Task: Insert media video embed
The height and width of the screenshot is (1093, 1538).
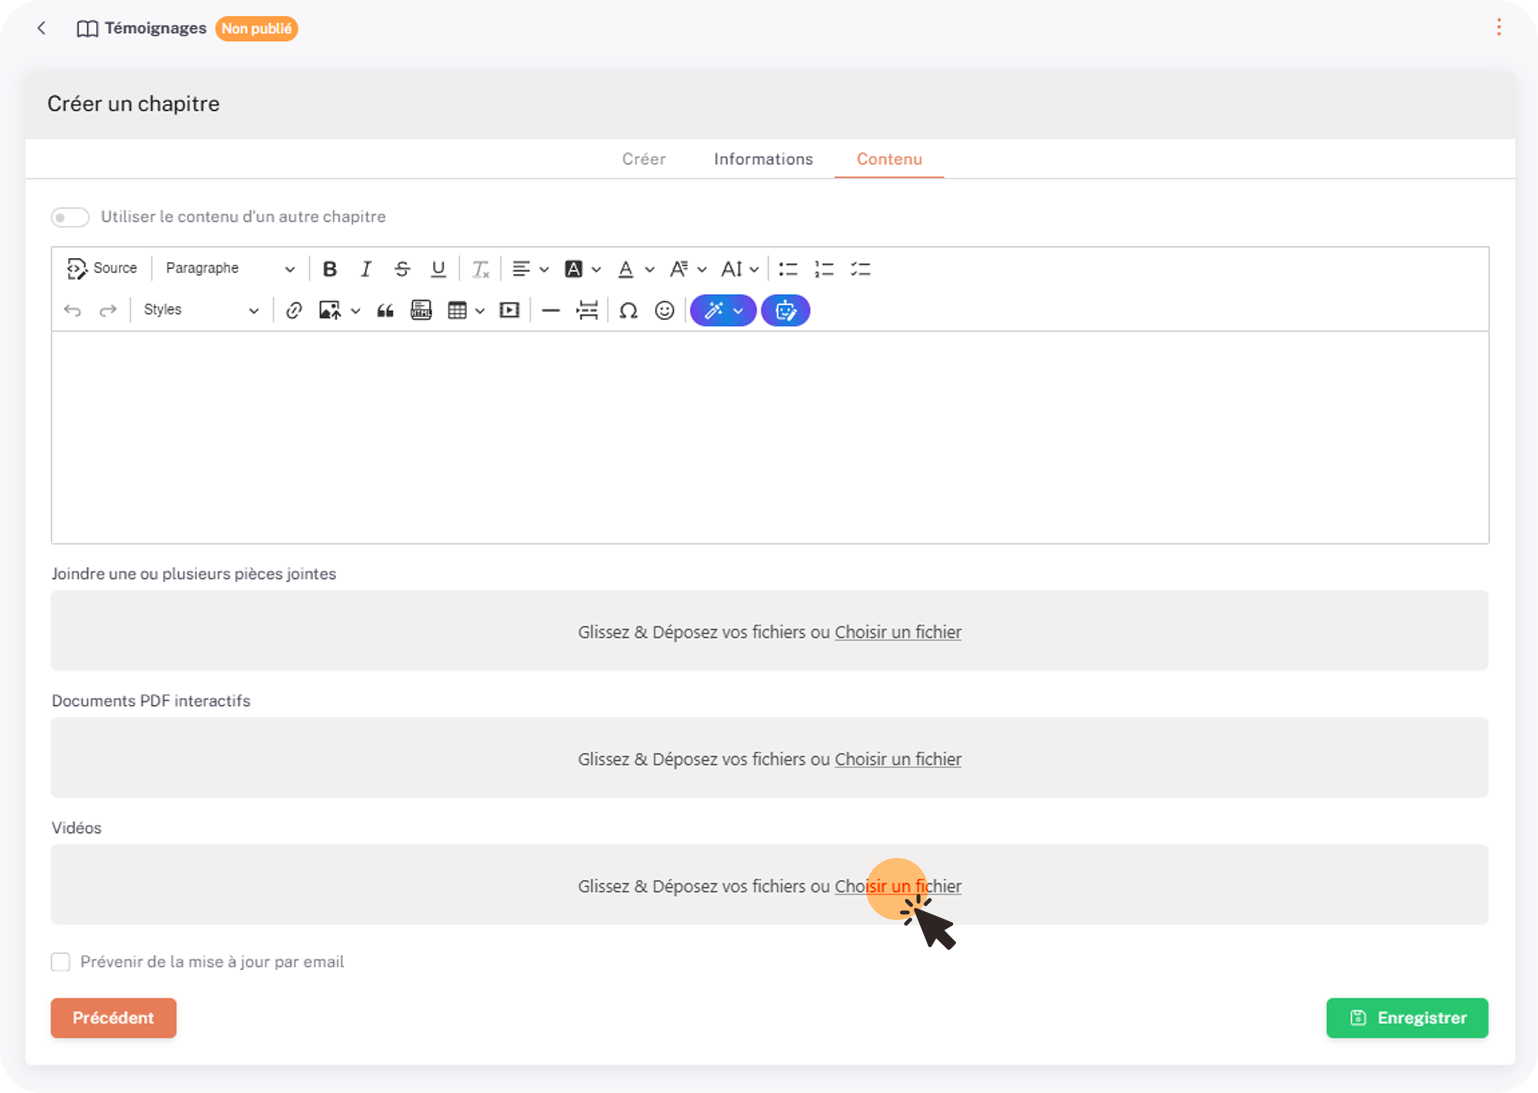Action: pyautogui.click(x=509, y=311)
